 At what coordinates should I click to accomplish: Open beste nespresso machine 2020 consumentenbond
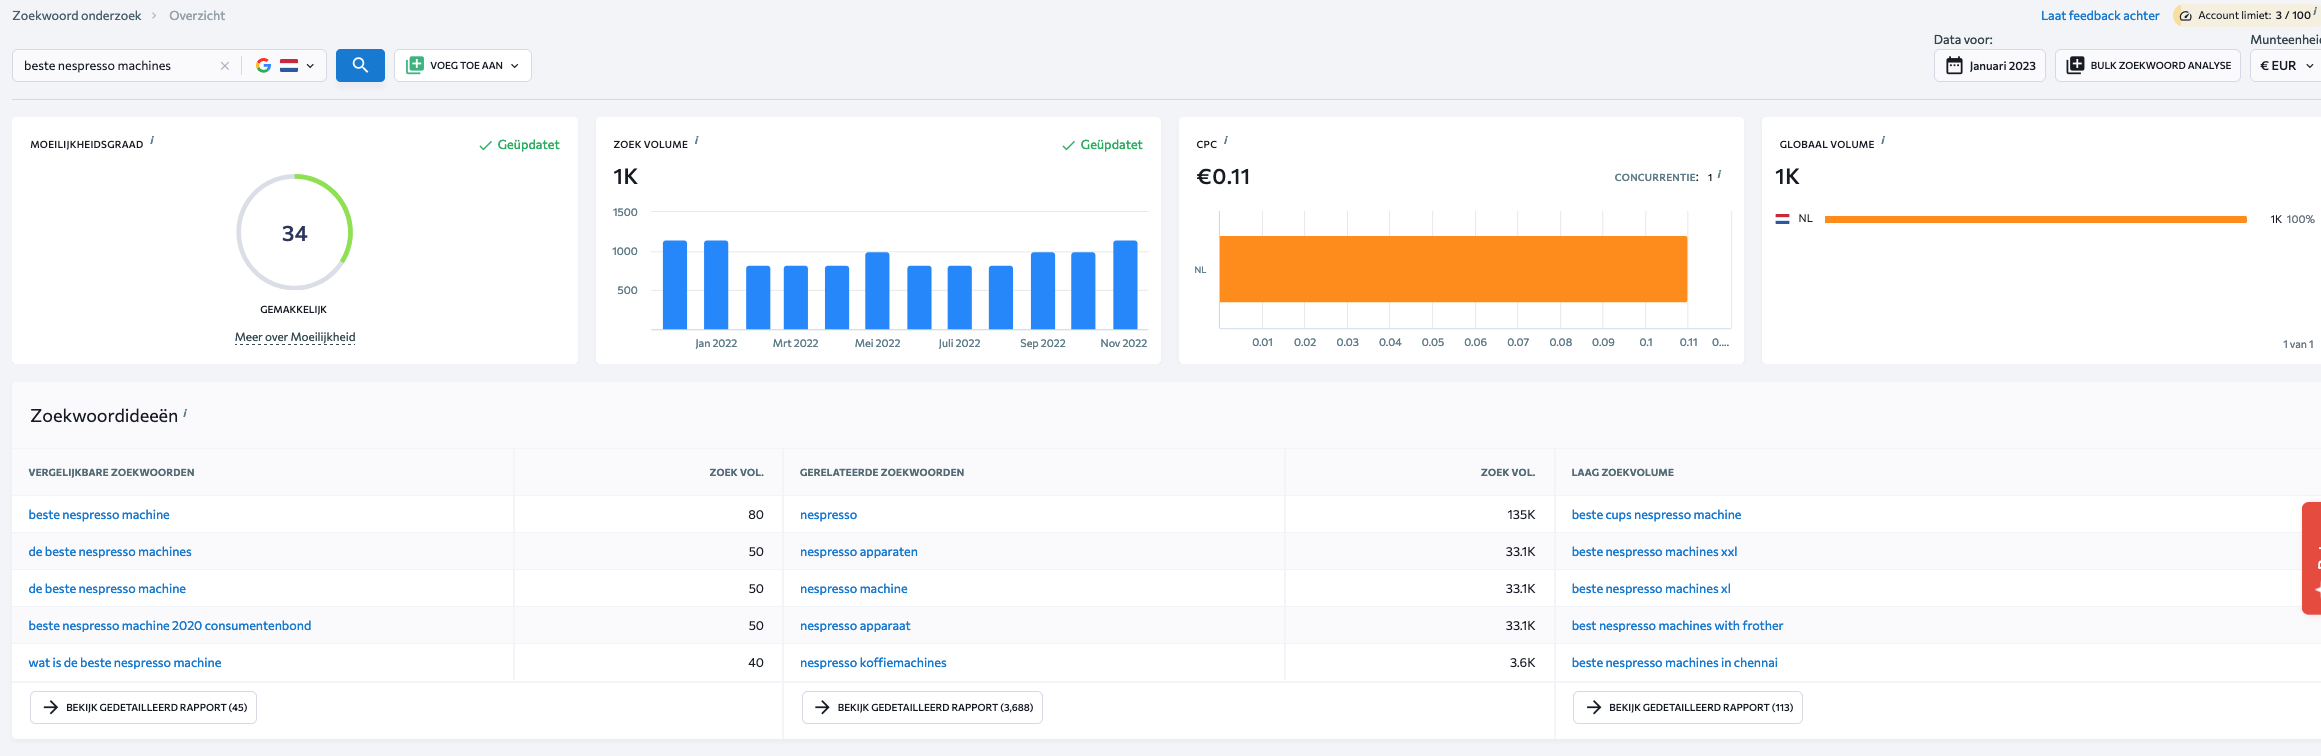pyautogui.click(x=170, y=626)
